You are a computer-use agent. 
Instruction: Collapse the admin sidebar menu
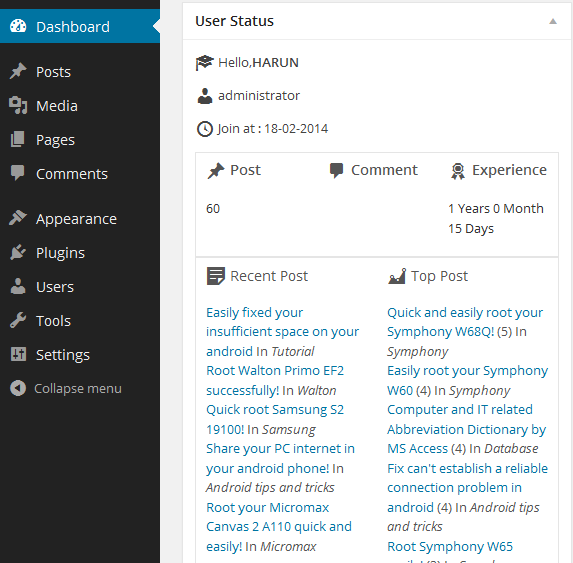(x=66, y=388)
